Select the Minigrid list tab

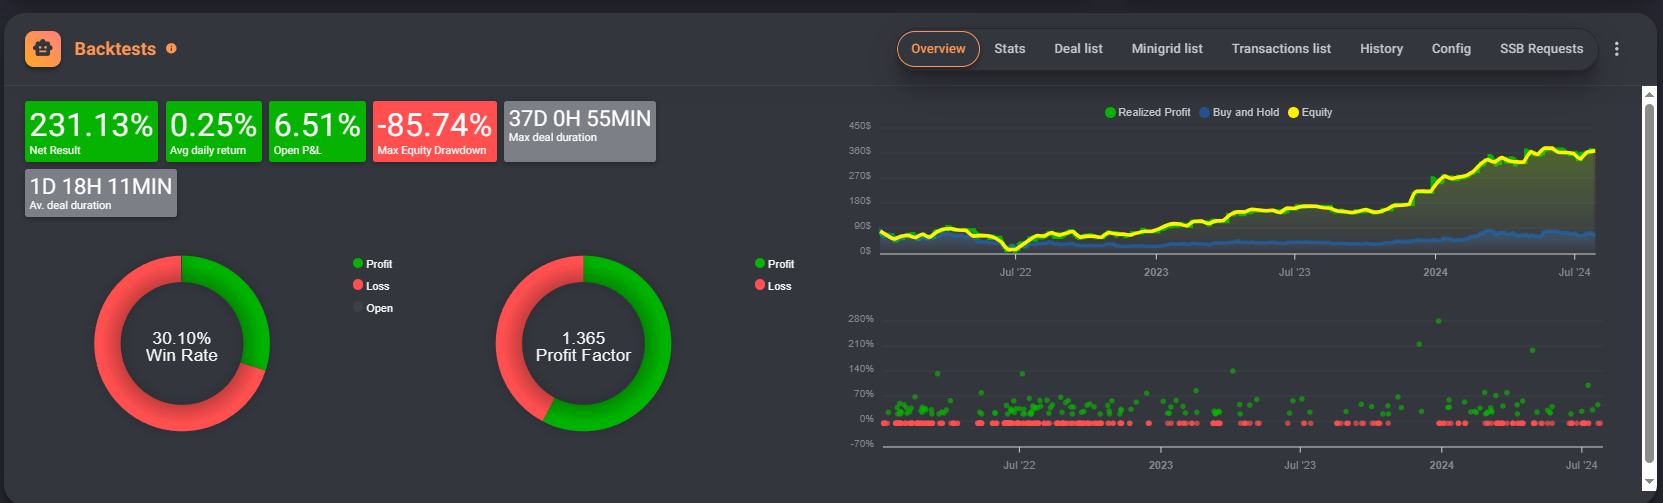[1166, 49]
